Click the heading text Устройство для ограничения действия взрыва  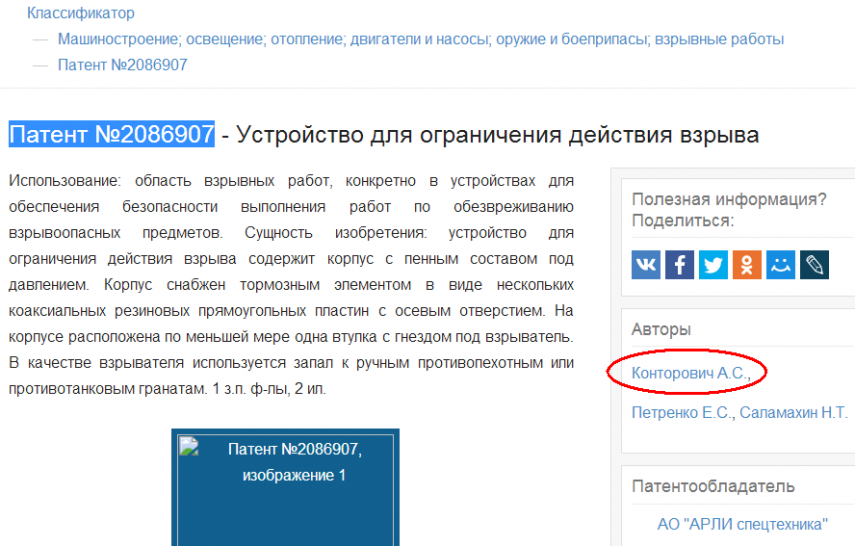(497, 135)
